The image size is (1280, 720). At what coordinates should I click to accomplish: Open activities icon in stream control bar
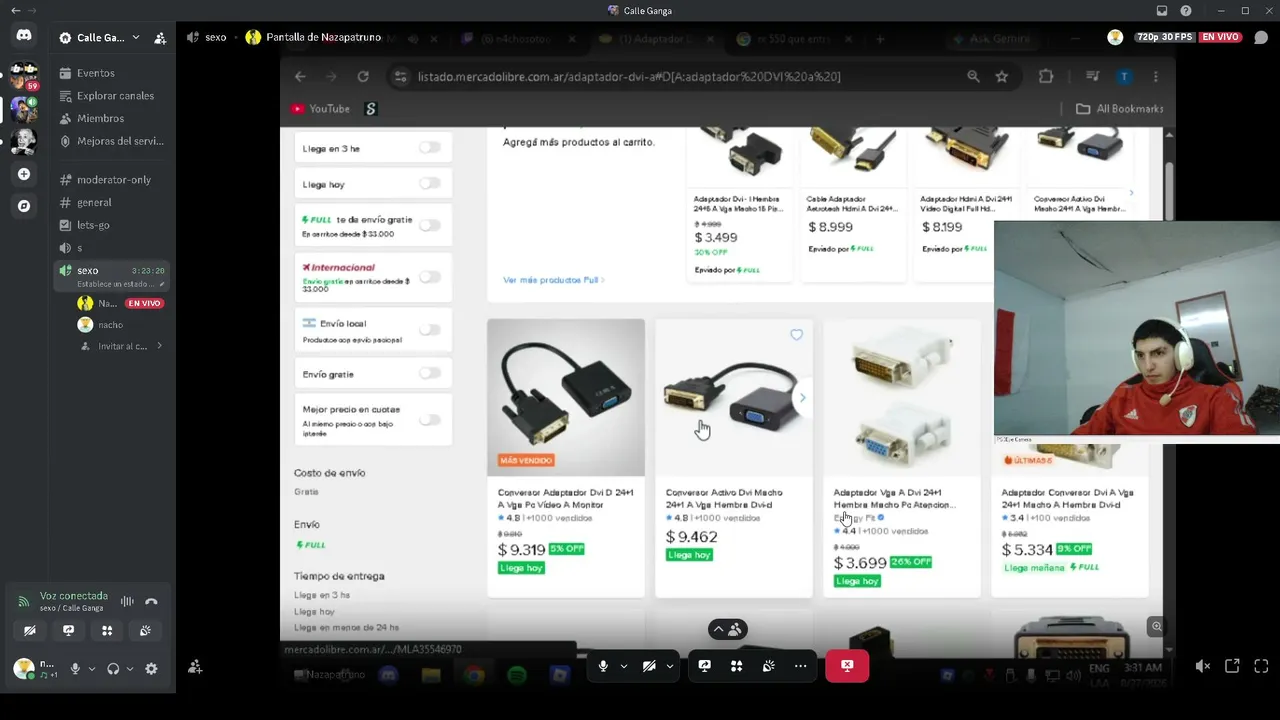click(x=737, y=666)
